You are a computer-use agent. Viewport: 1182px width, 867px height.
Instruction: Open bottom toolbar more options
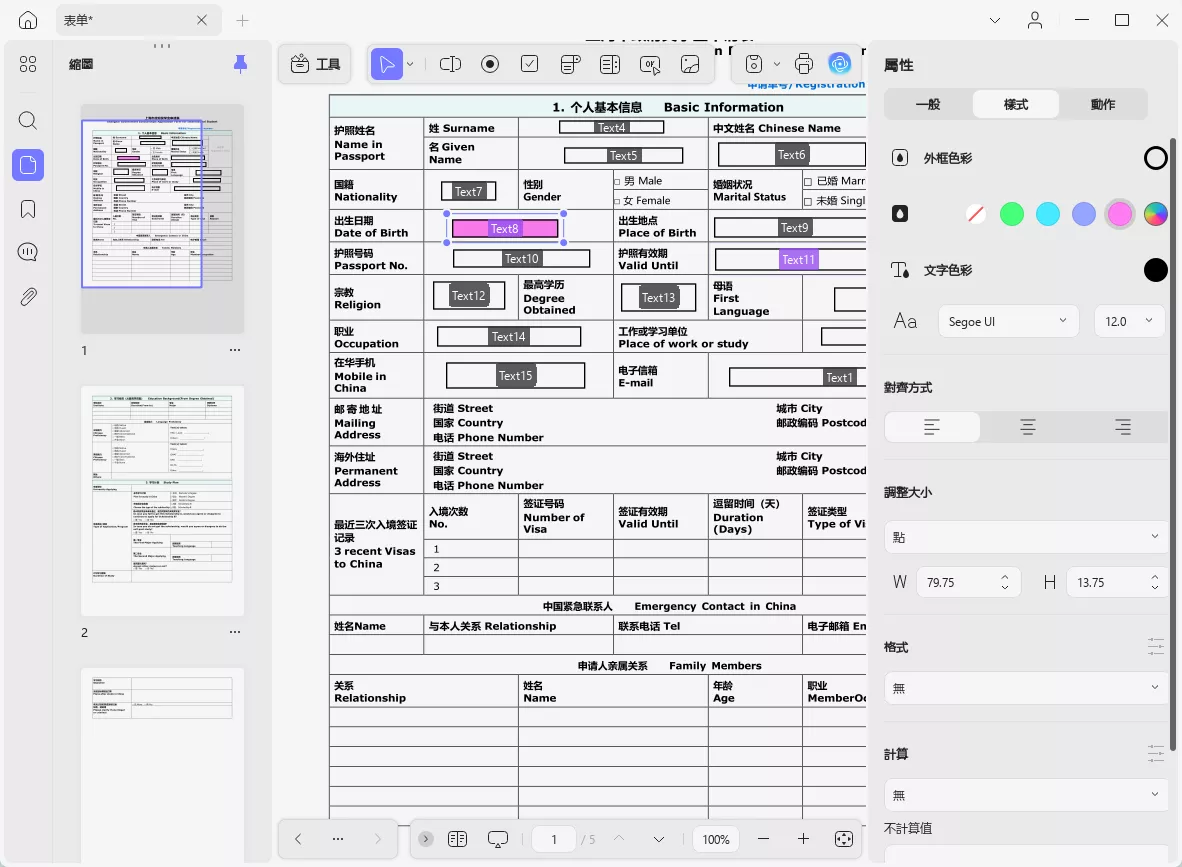coord(338,839)
